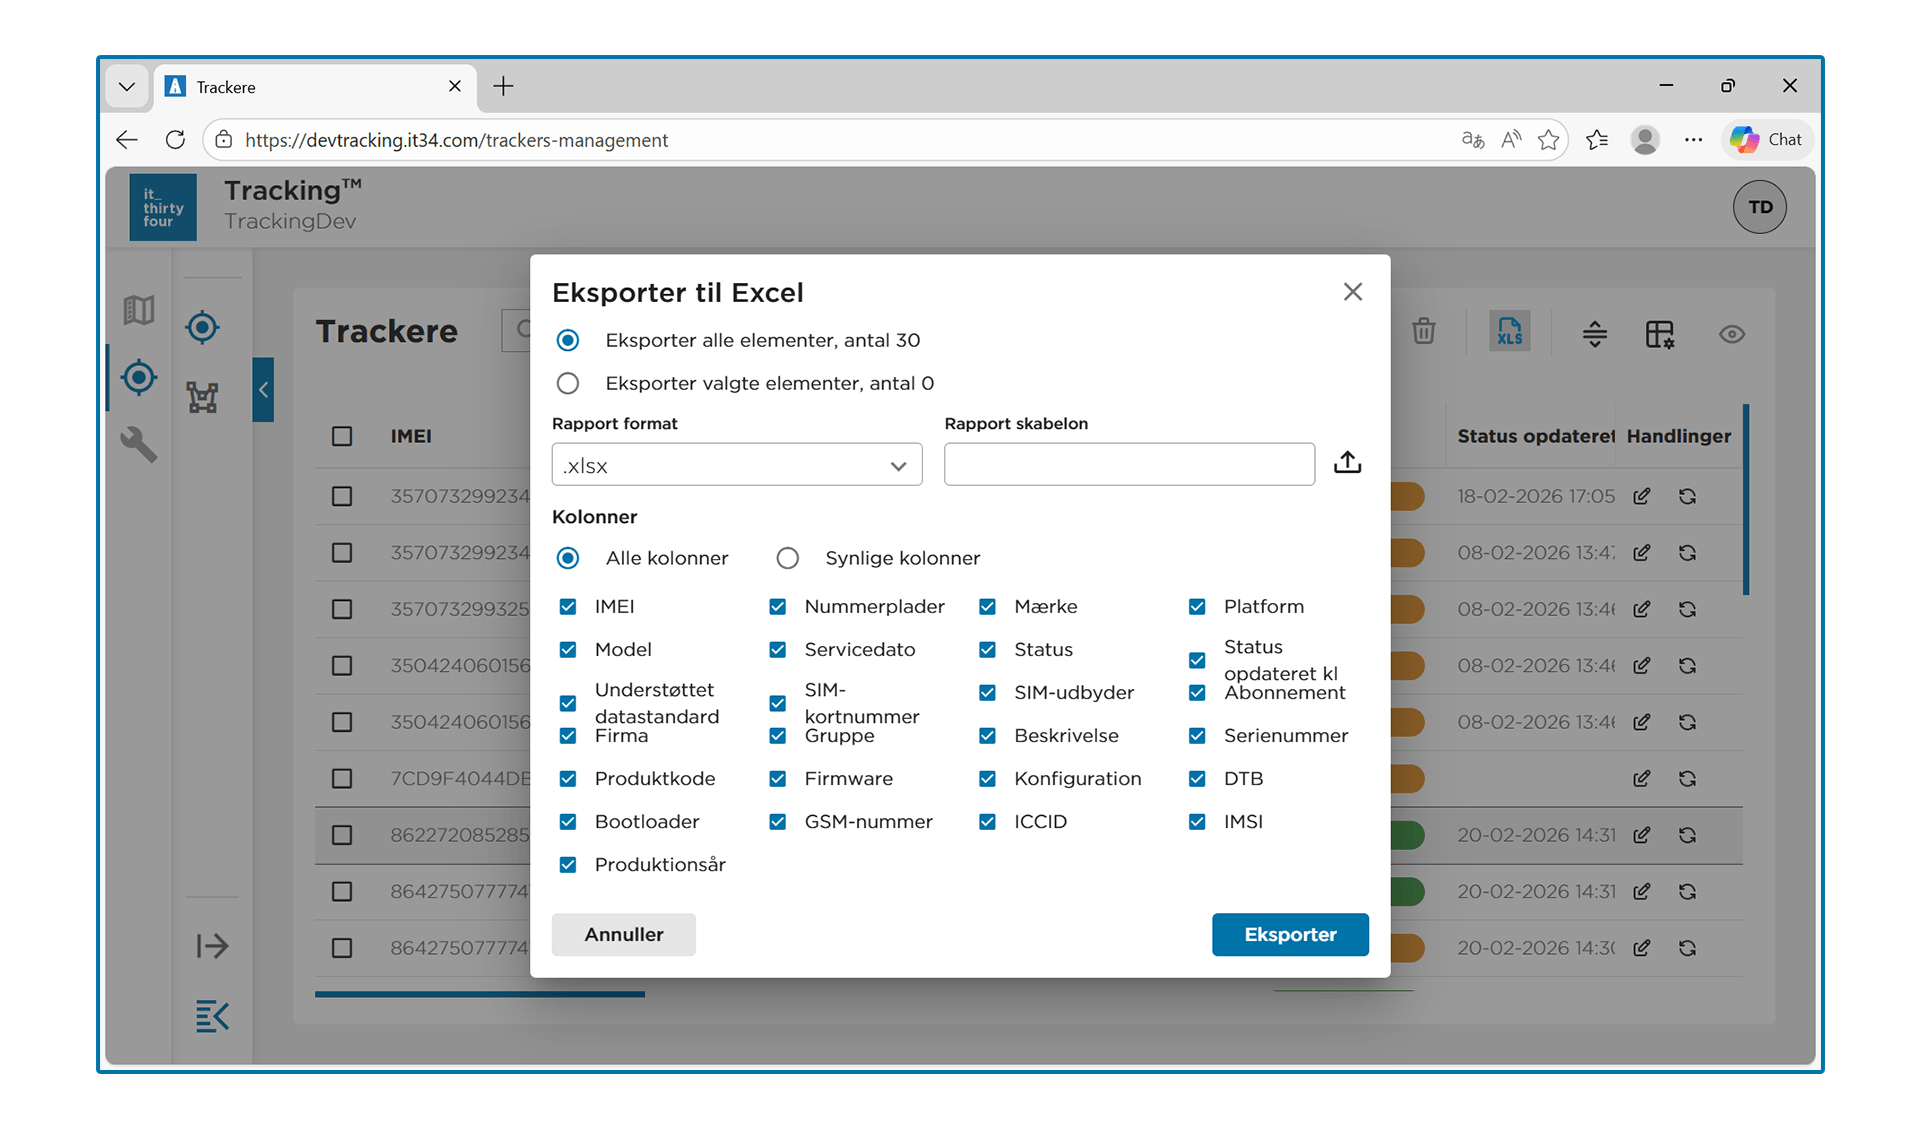
Task: Select Synlige kolonner radio option
Action: point(788,558)
